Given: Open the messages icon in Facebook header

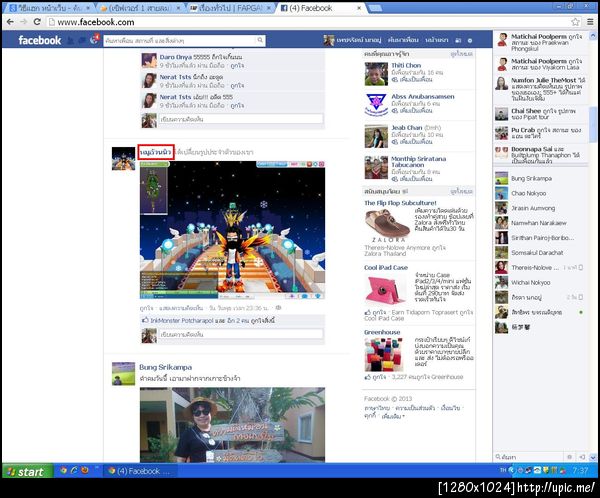Looking at the screenshot, I should pos(82,40).
